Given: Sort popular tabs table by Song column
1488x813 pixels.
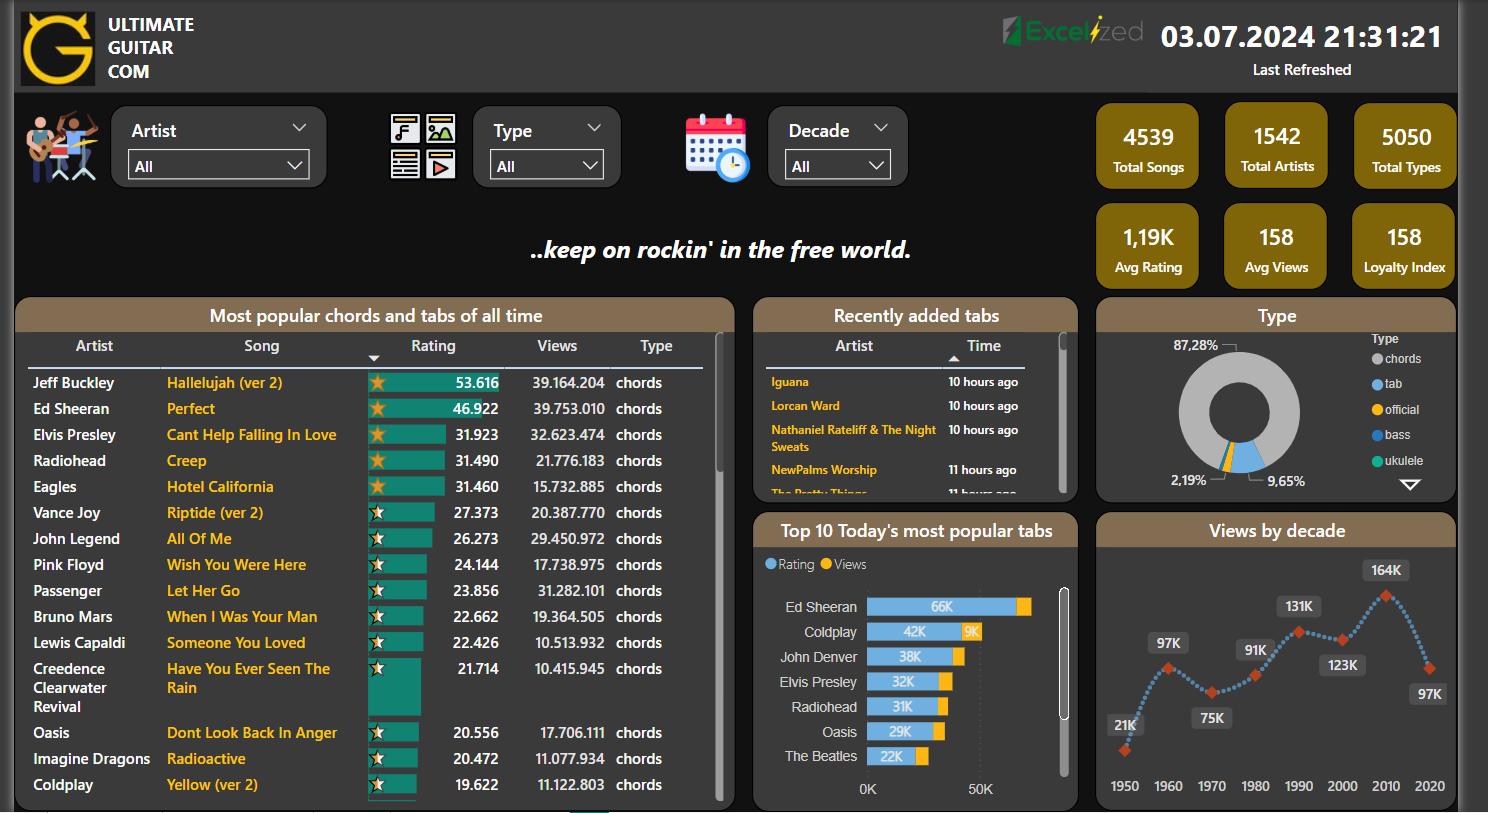Looking at the screenshot, I should pos(261,346).
